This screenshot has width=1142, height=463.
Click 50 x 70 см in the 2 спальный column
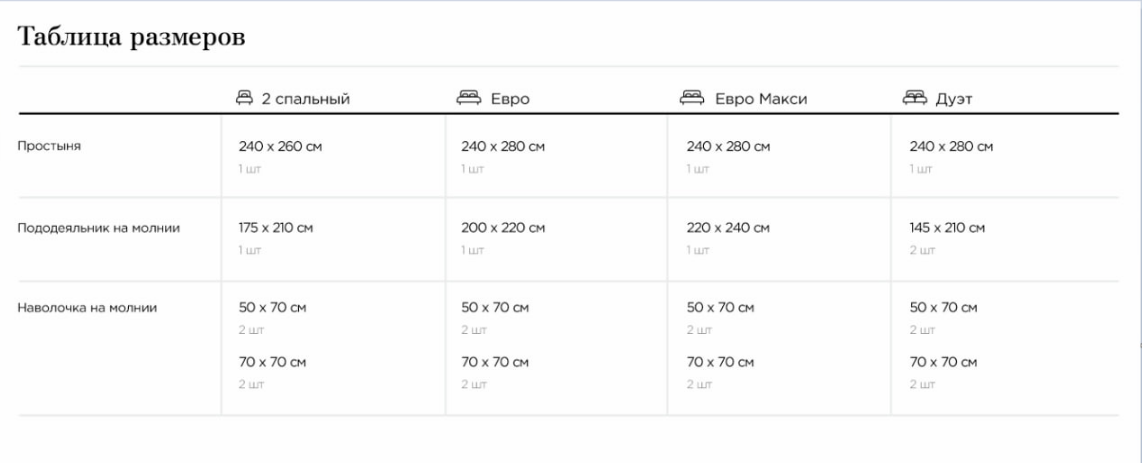(272, 308)
